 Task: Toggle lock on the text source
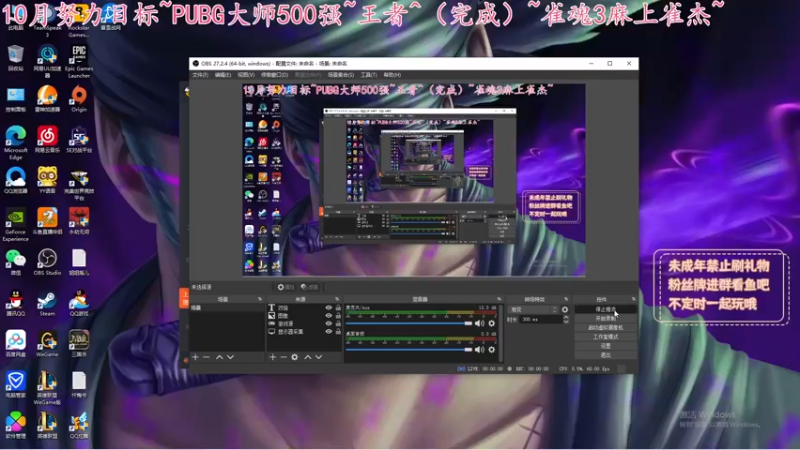click(338, 308)
